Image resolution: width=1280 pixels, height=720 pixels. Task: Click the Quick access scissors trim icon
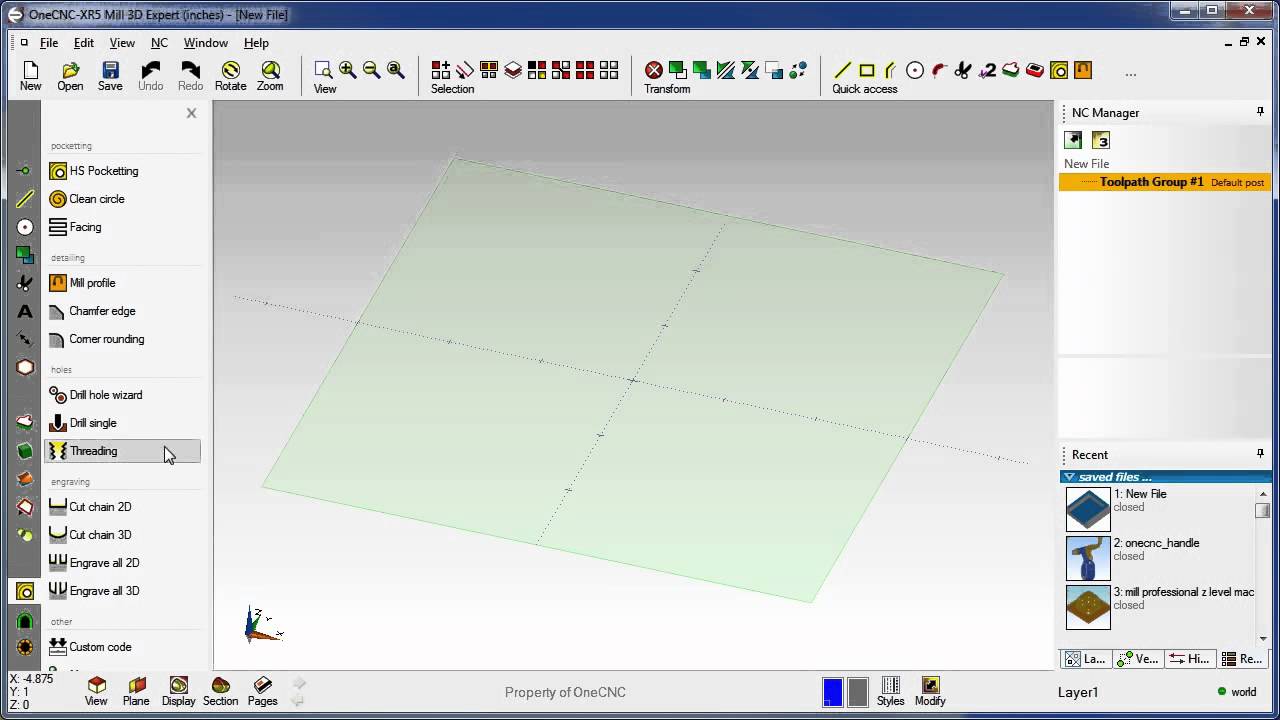962,70
